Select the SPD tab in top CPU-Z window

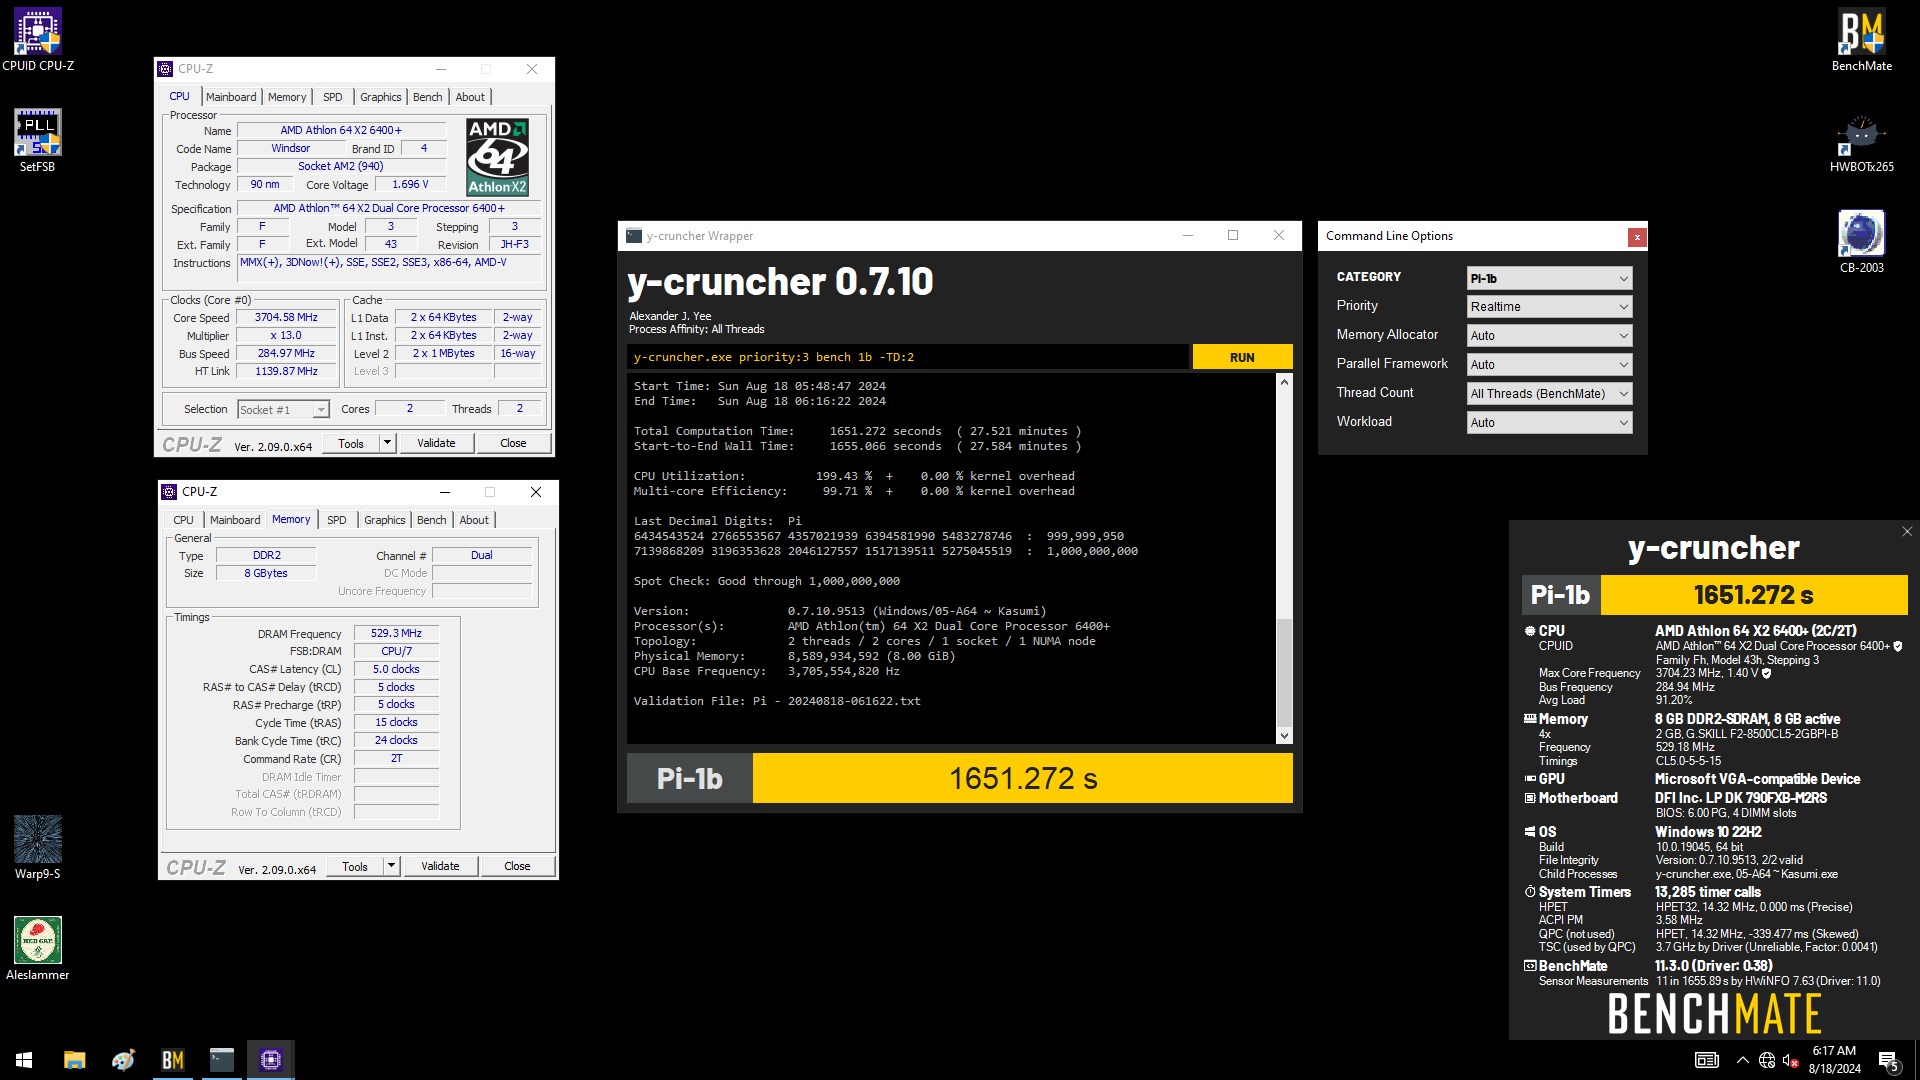333,97
